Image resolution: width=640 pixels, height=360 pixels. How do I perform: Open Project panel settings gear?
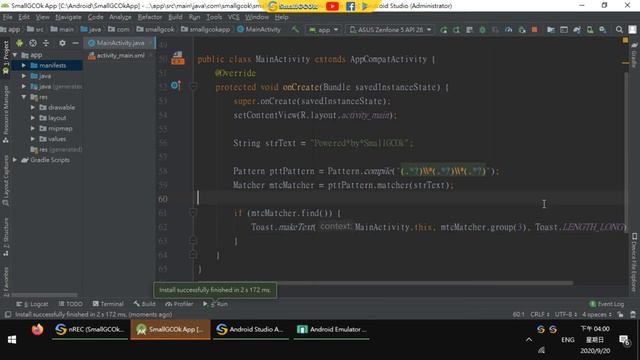(62, 43)
